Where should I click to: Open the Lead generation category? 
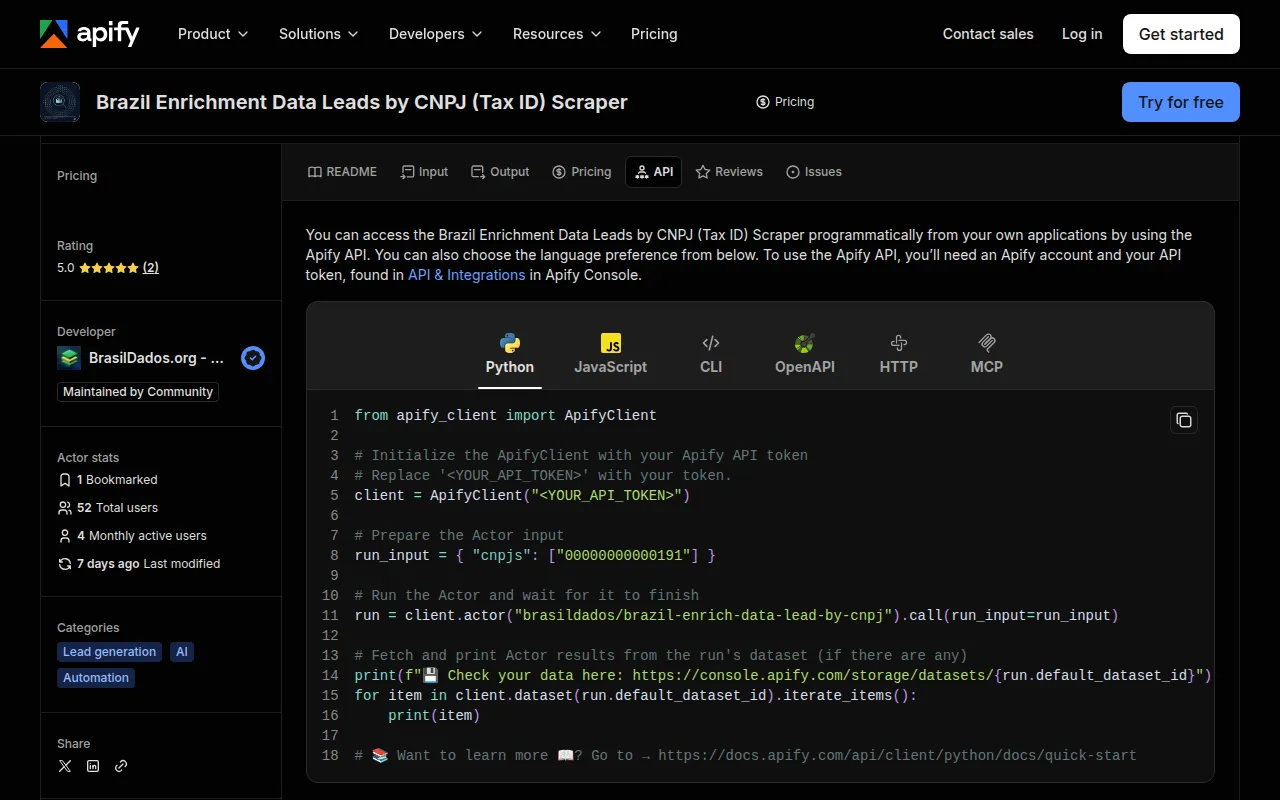(110, 652)
